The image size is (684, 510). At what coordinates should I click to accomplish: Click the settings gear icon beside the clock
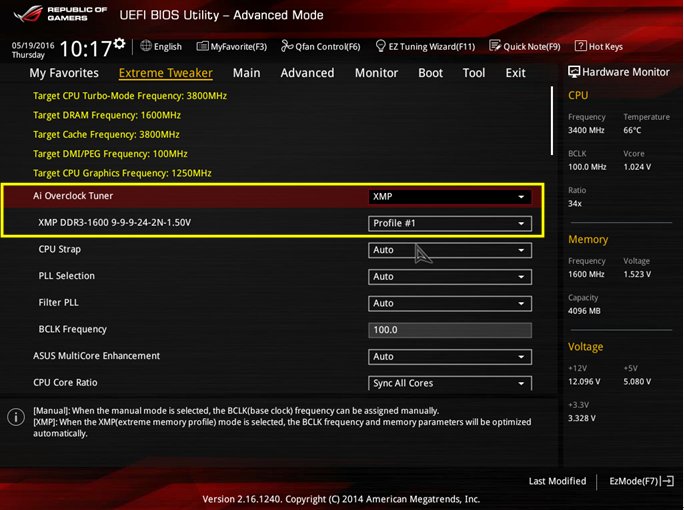120,44
